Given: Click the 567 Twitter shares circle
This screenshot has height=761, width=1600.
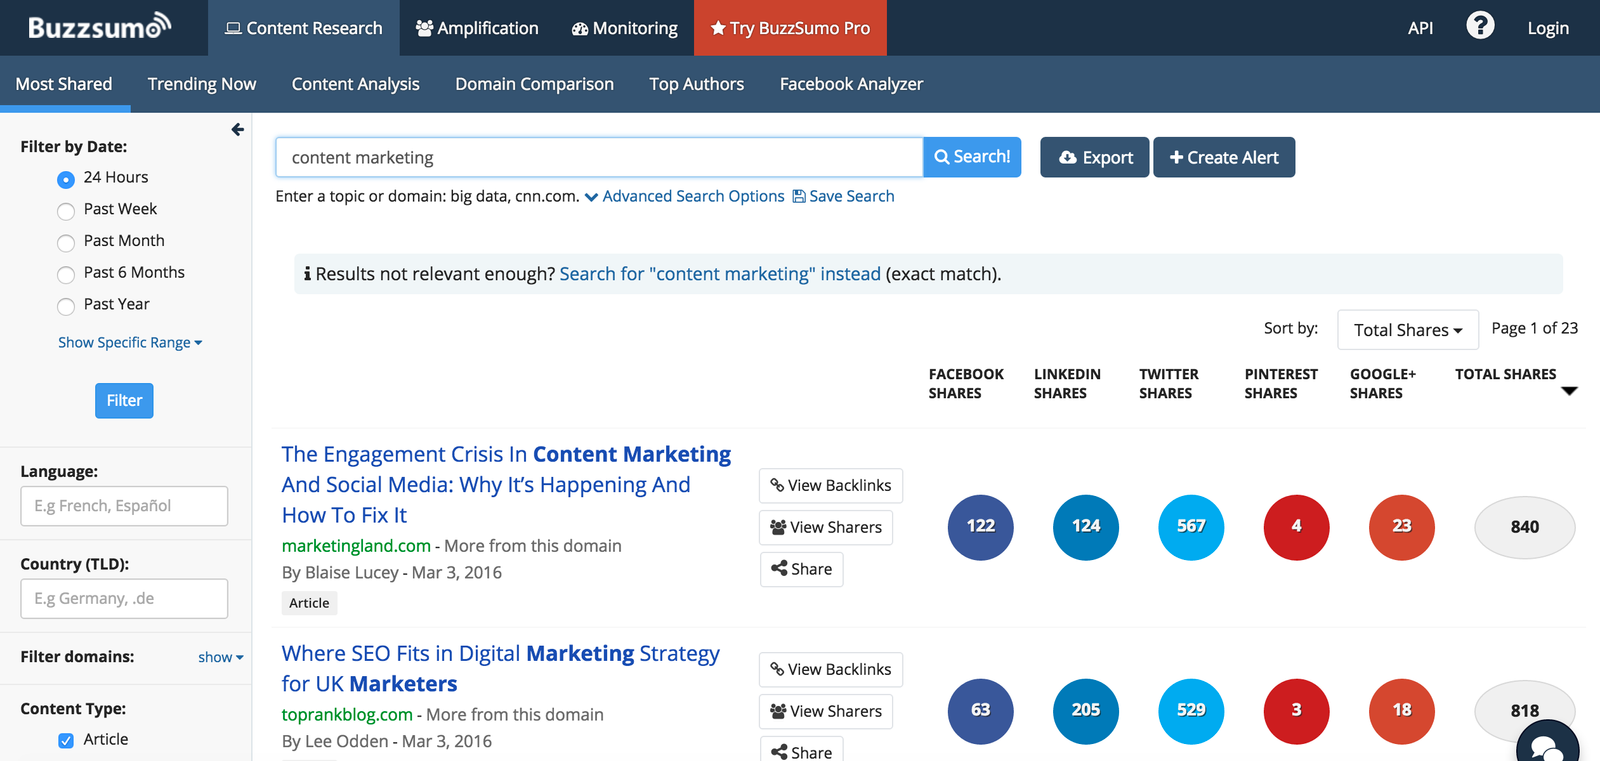Looking at the screenshot, I should [x=1191, y=527].
